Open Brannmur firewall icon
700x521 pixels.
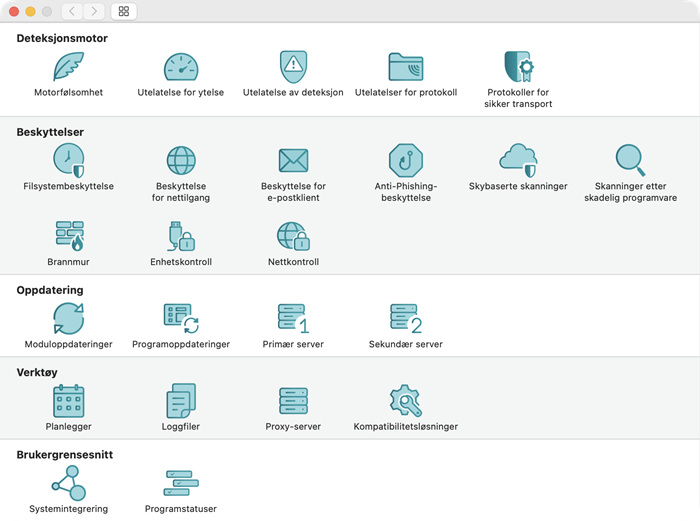click(x=70, y=236)
